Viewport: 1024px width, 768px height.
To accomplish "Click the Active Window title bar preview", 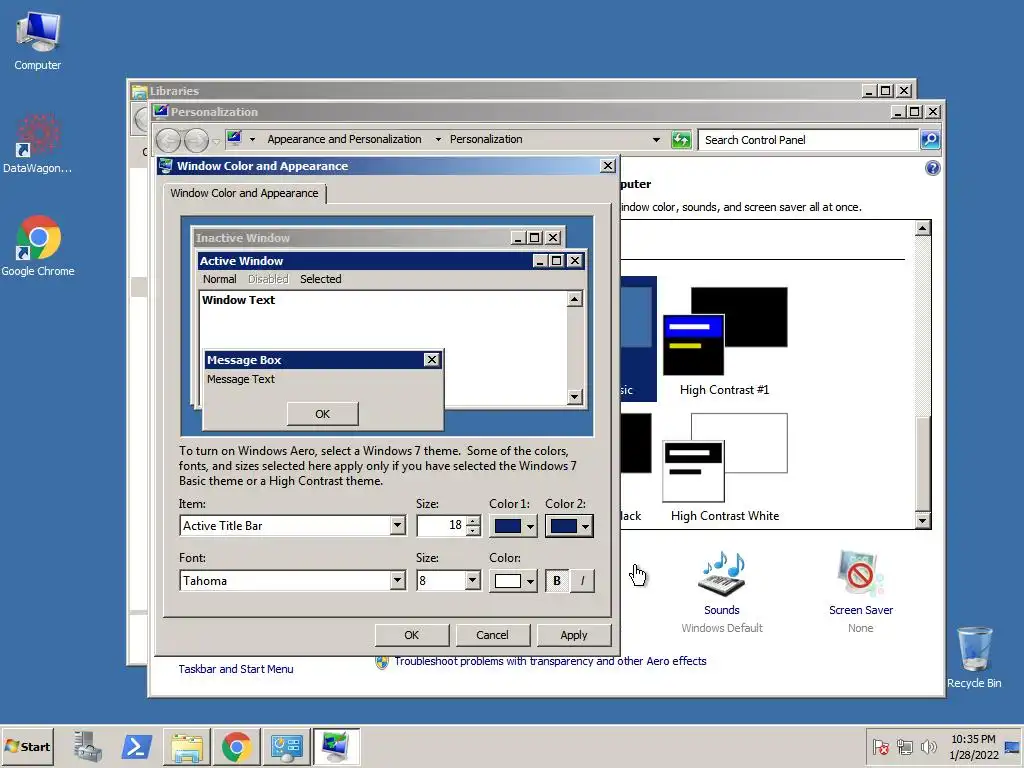I will pyautogui.click(x=364, y=261).
